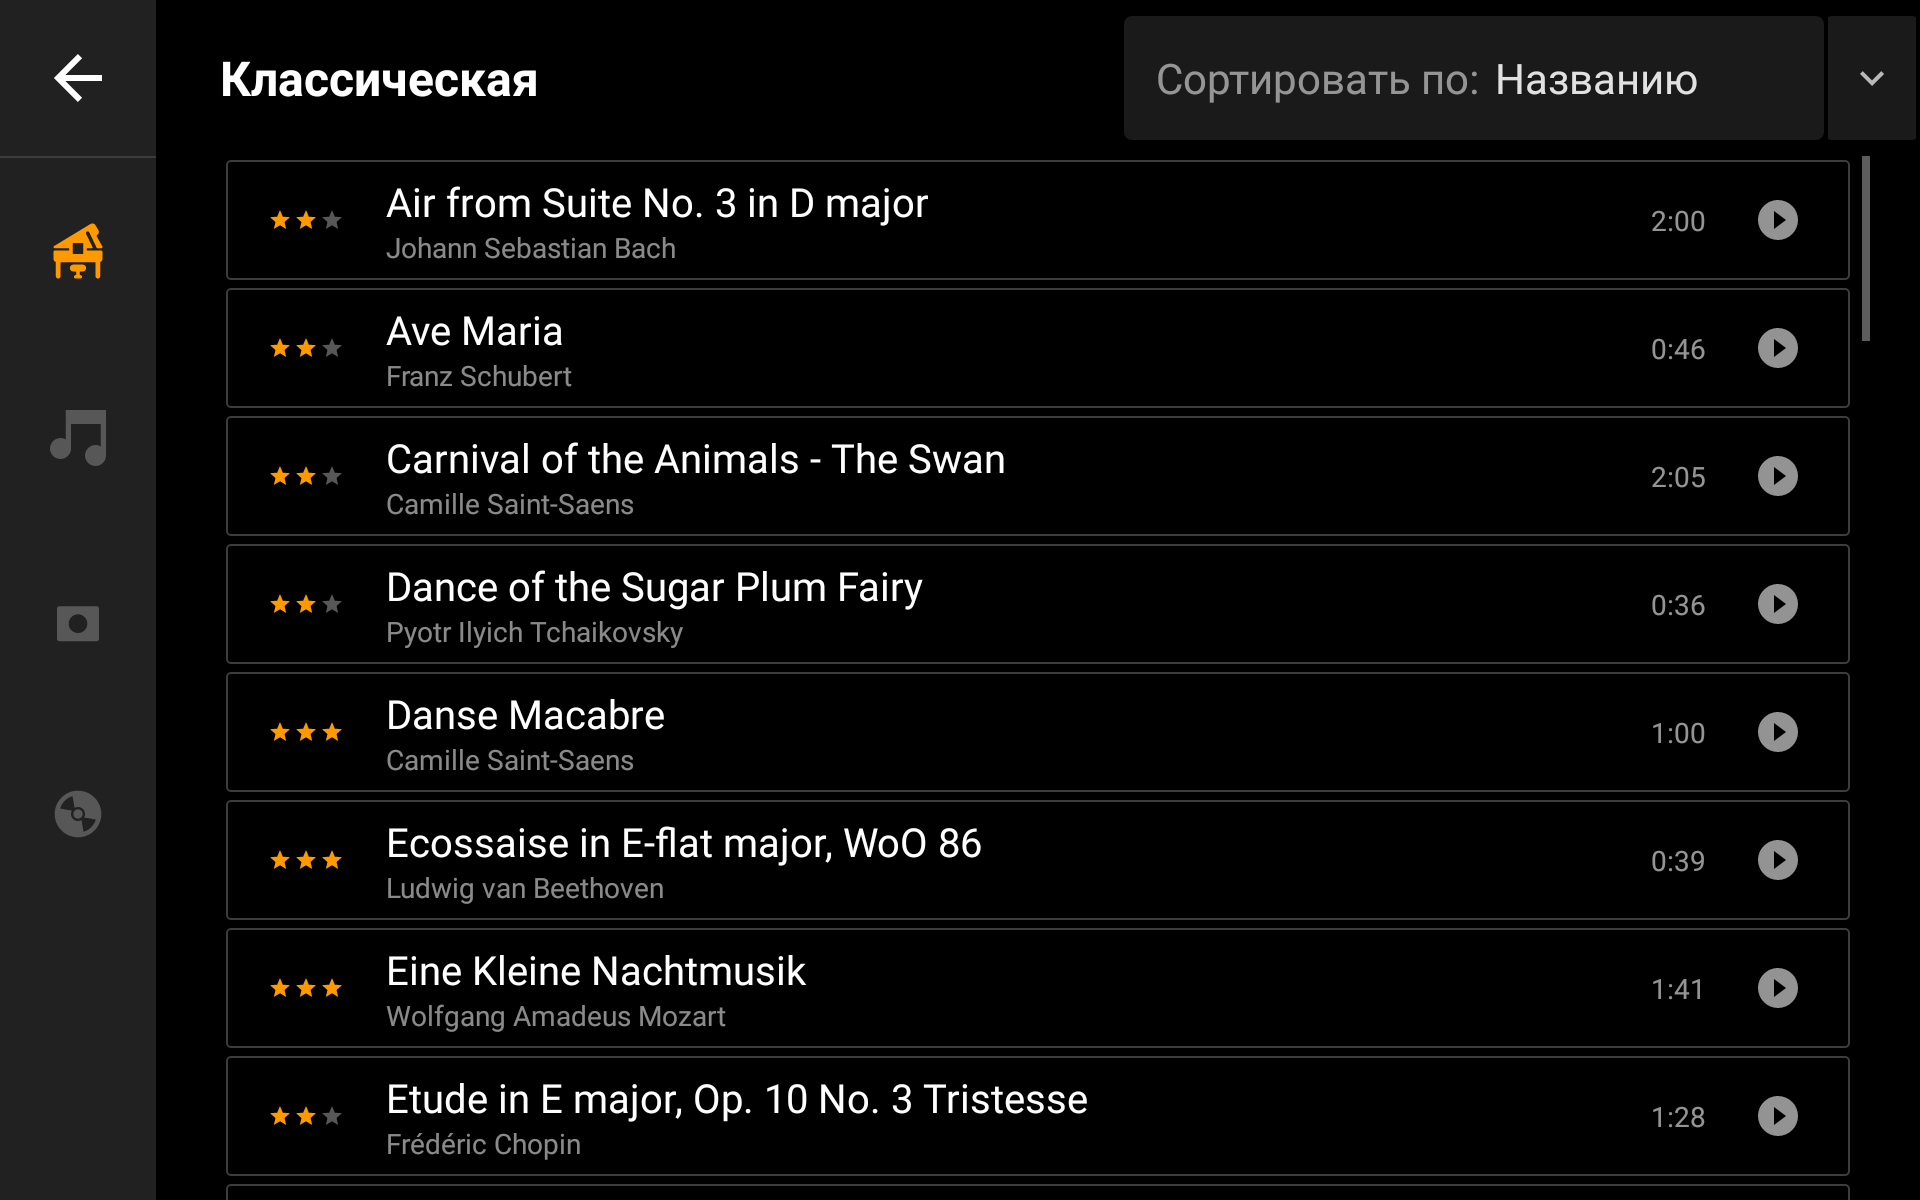Select the camera-like sidebar icon
Viewport: 1920px width, 1200px height.
78,623
